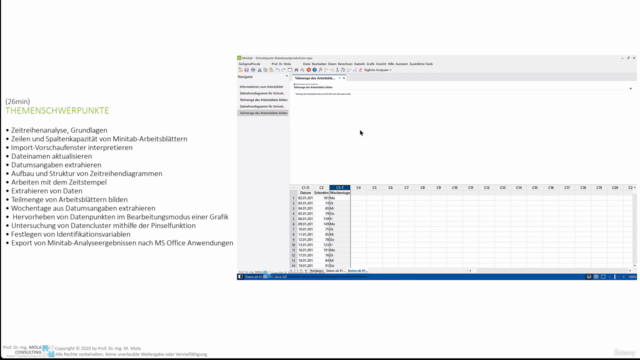This screenshot has height=360, width=640.
Task: Switch to the Rohdaten worksheet tab
Action: 316,271
